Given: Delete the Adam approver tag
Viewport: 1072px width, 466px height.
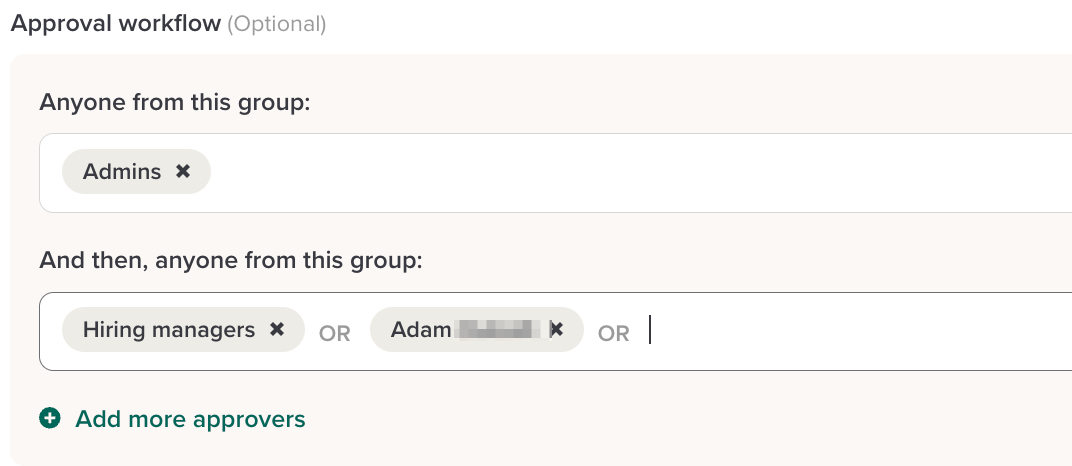Looking at the screenshot, I should (x=557, y=329).
